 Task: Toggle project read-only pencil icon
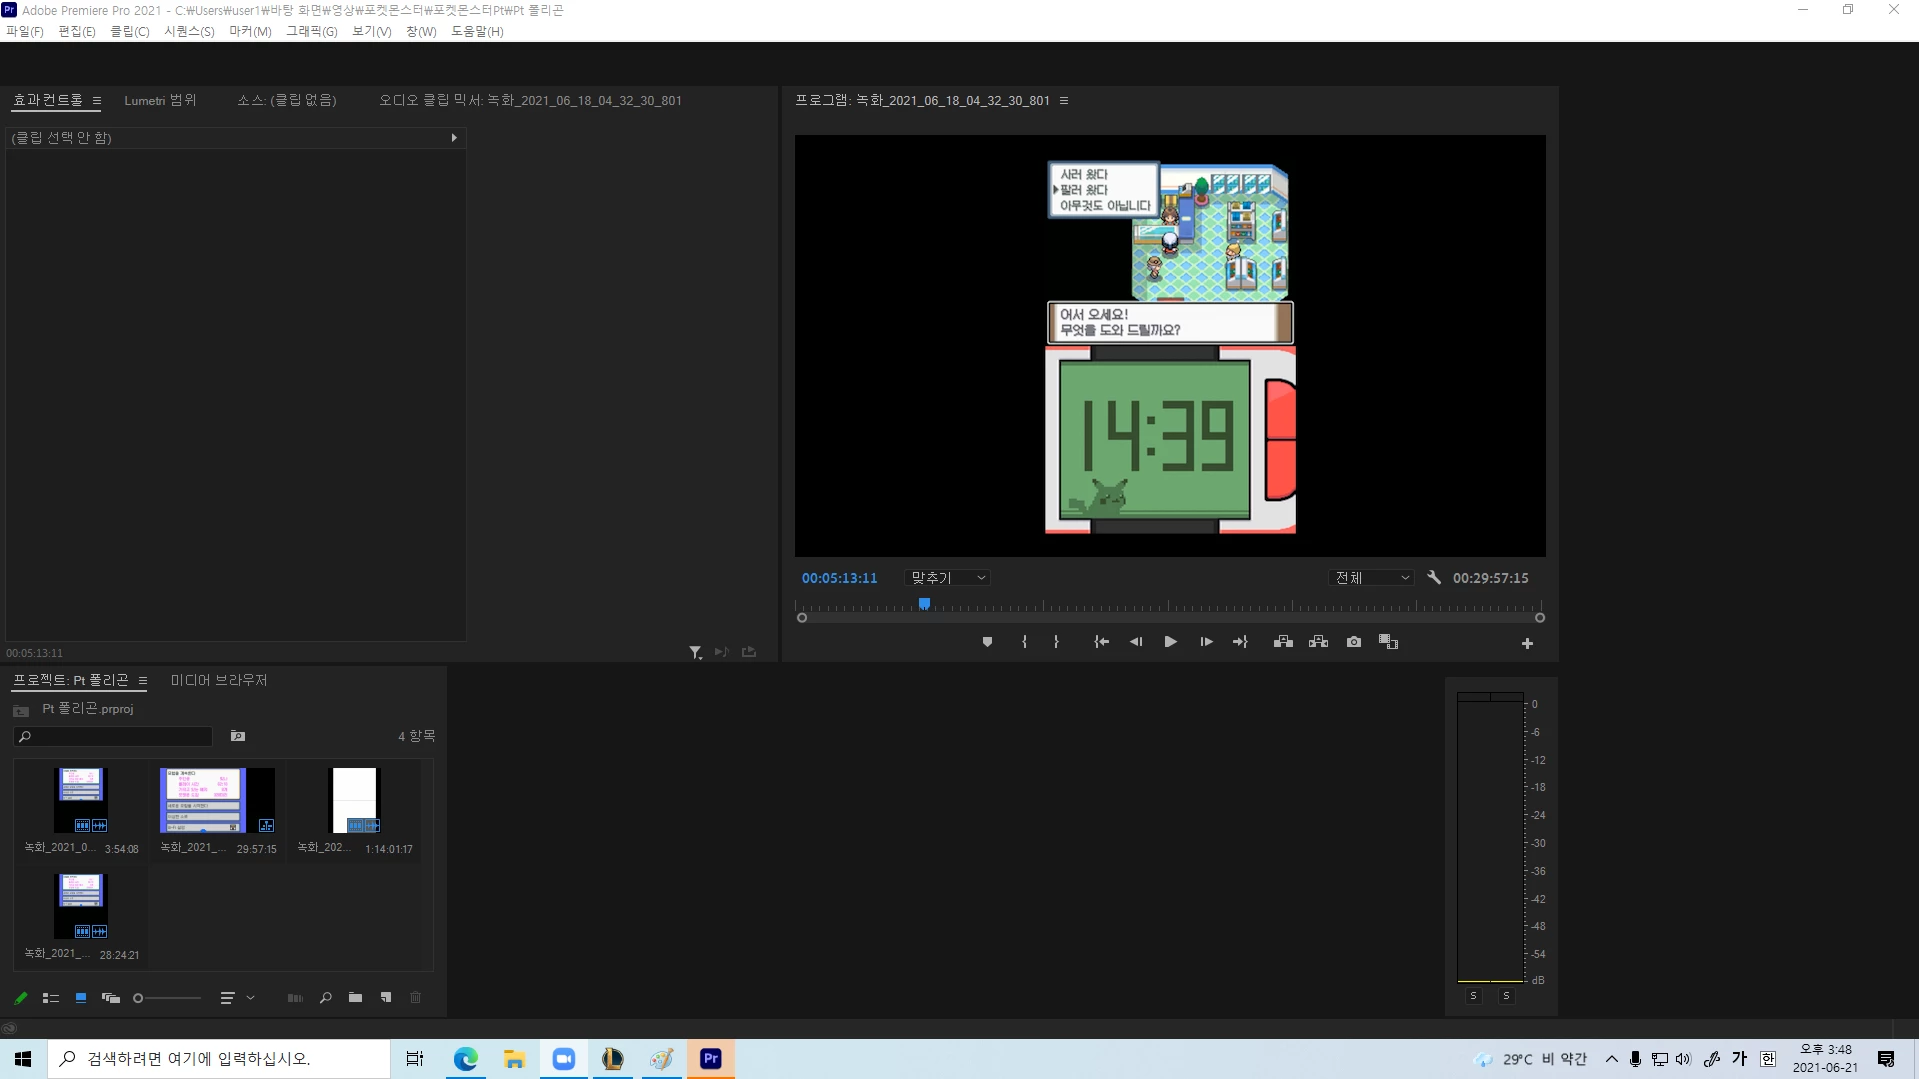point(20,998)
